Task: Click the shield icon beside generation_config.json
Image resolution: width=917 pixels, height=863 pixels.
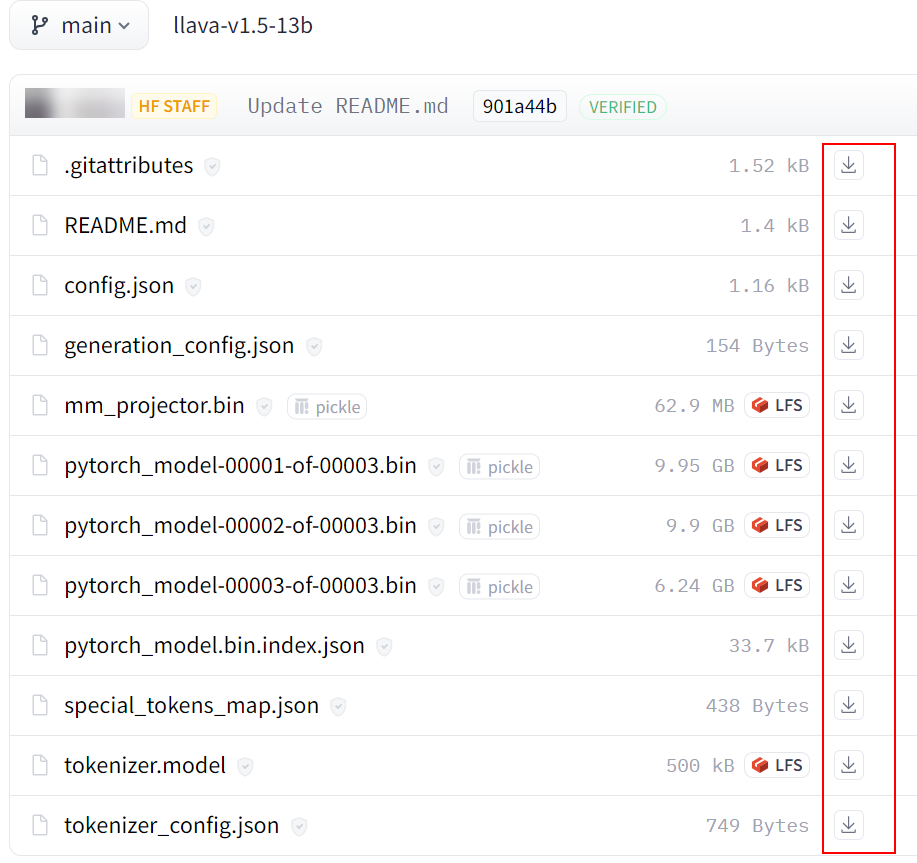Action: [314, 347]
